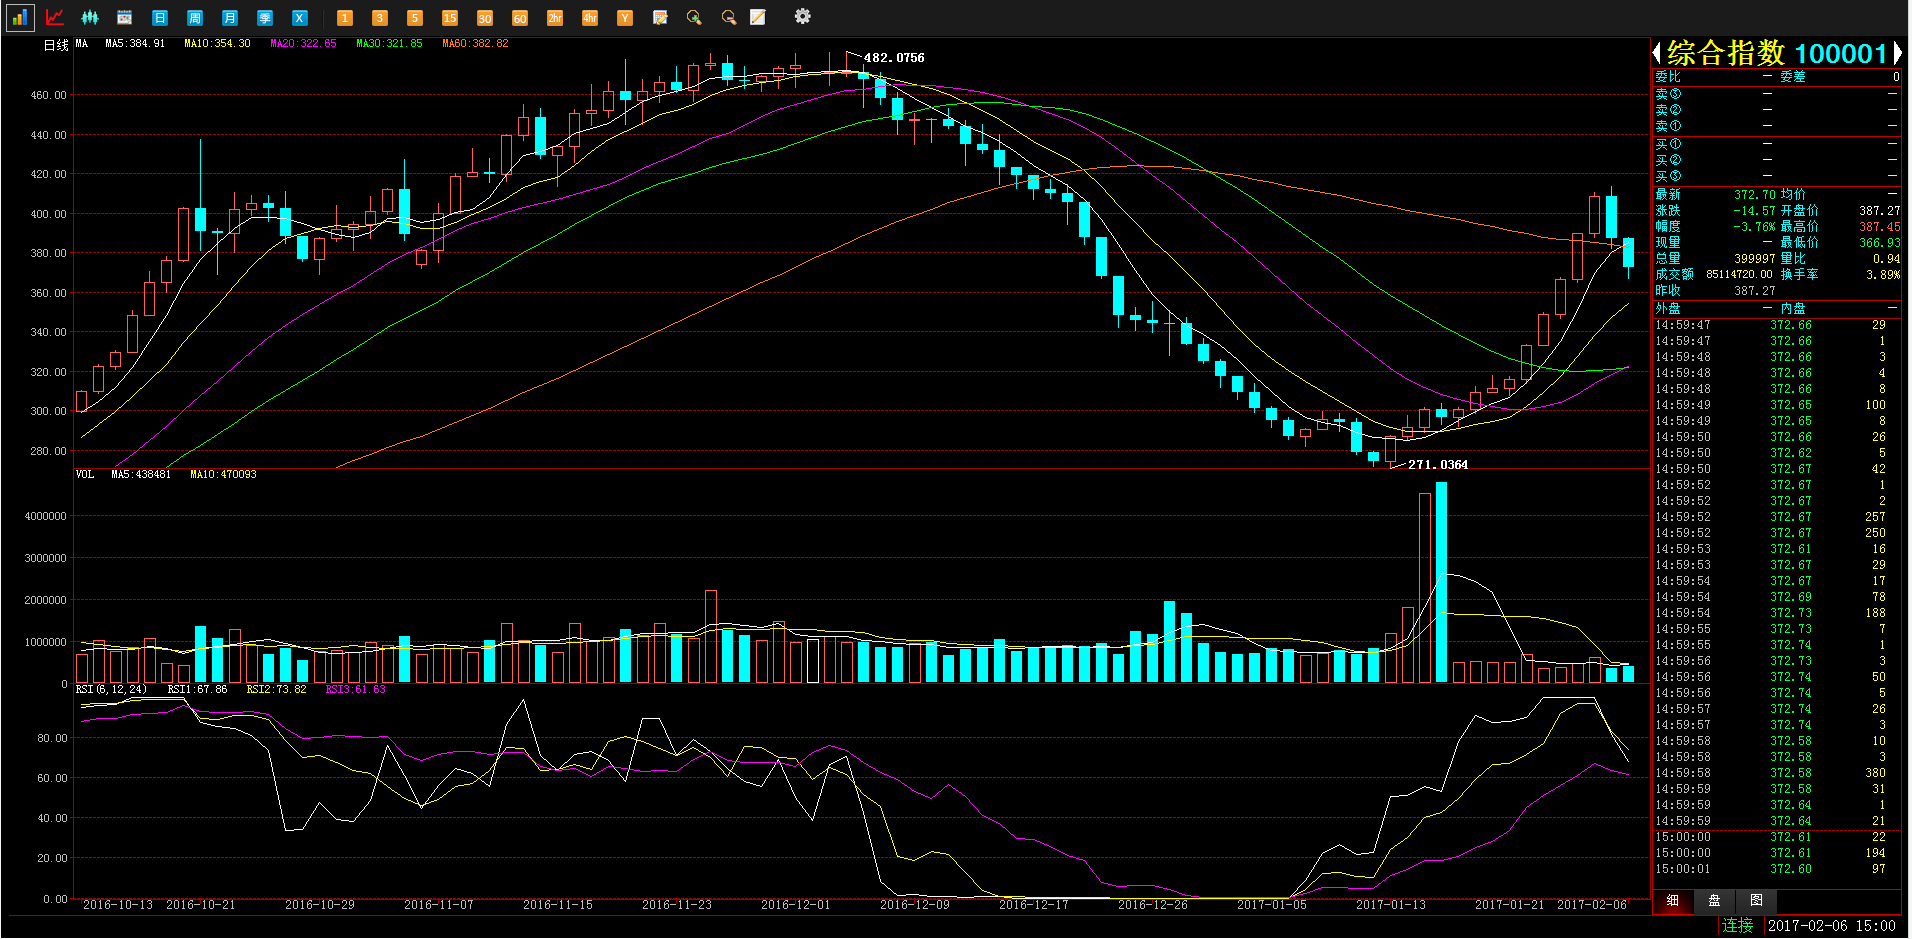Select the quarterly (季) period icon
Viewport: 1912px width, 939px height.
point(265,17)
